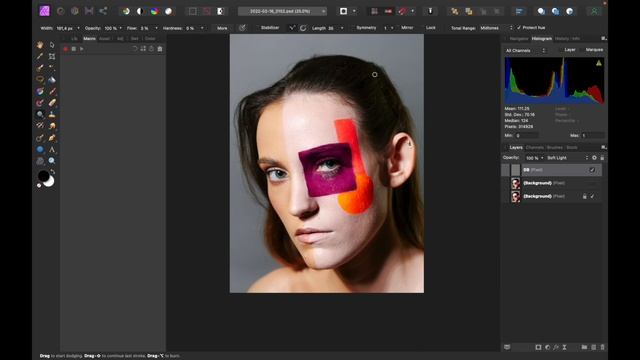Open the Macro panel tab
This screenshot has height=360, width=640.
click(89, 39)
